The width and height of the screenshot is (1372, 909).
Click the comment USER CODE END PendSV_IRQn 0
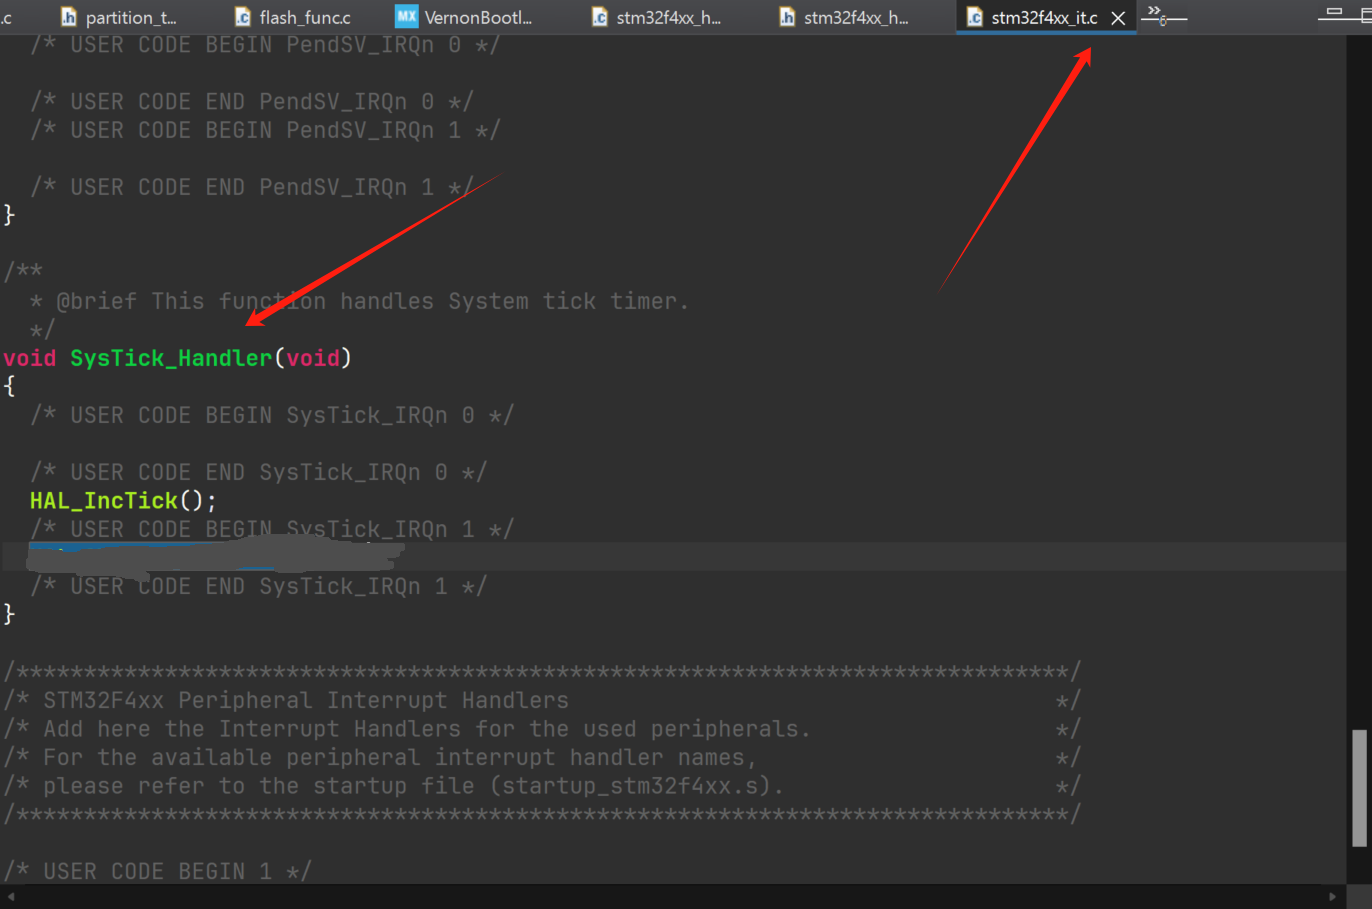(x=251, y=102)
